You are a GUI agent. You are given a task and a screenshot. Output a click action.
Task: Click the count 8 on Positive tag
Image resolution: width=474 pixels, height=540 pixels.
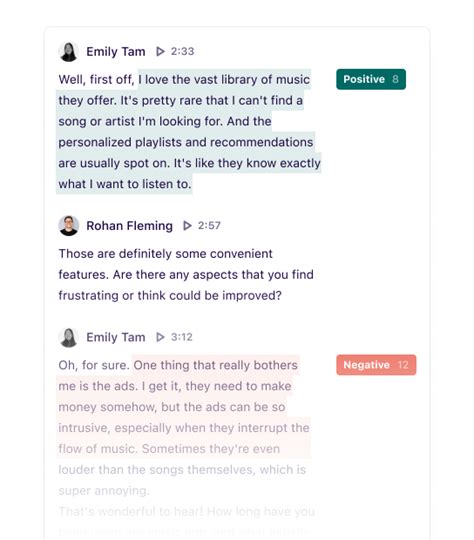(395, 79)
